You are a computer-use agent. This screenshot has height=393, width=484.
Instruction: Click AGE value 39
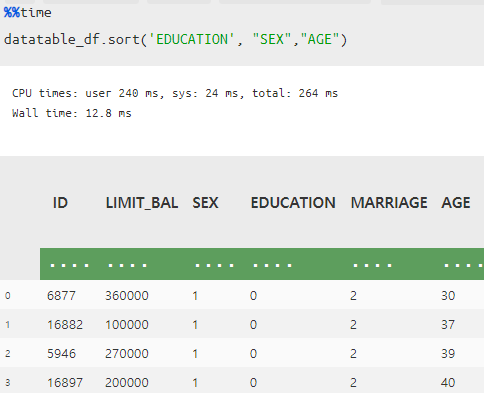pos(448,354)
